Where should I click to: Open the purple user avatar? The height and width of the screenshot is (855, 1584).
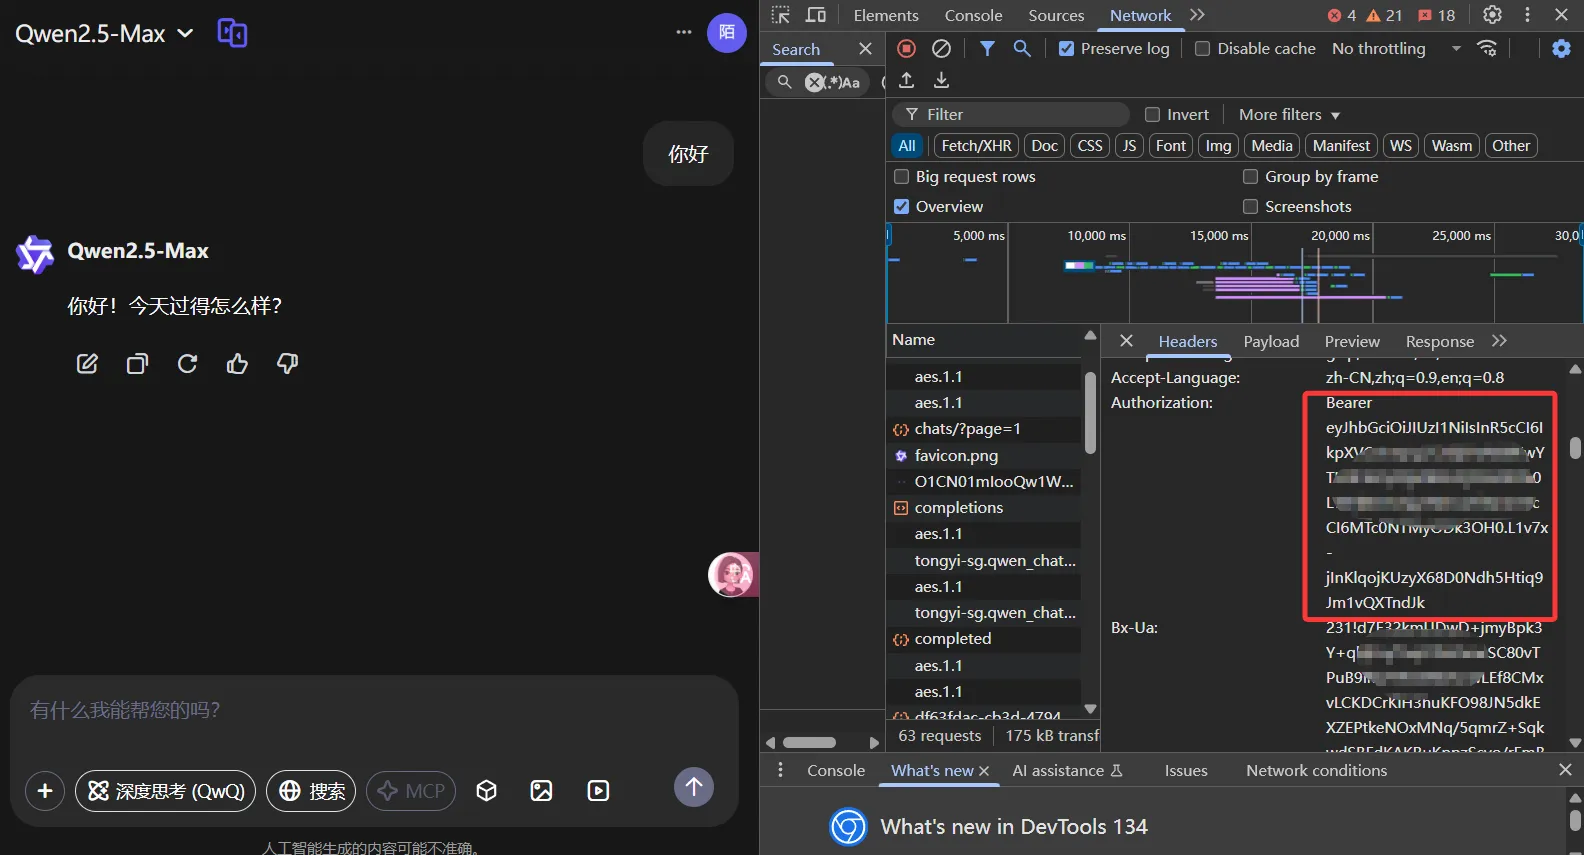pyautogui.click(x=727, y=33)
